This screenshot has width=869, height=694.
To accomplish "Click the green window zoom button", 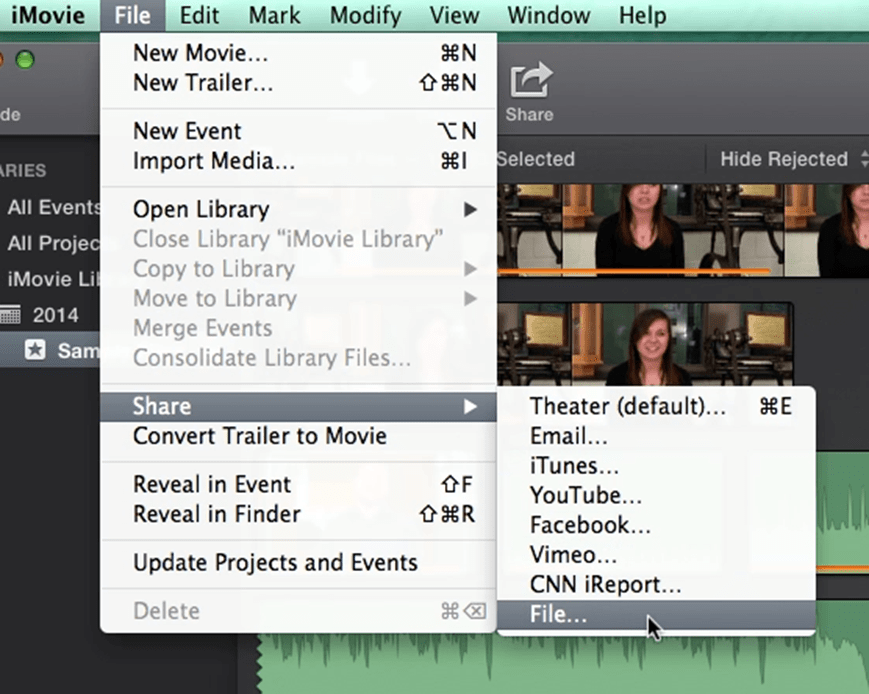I will coord(25,59).
